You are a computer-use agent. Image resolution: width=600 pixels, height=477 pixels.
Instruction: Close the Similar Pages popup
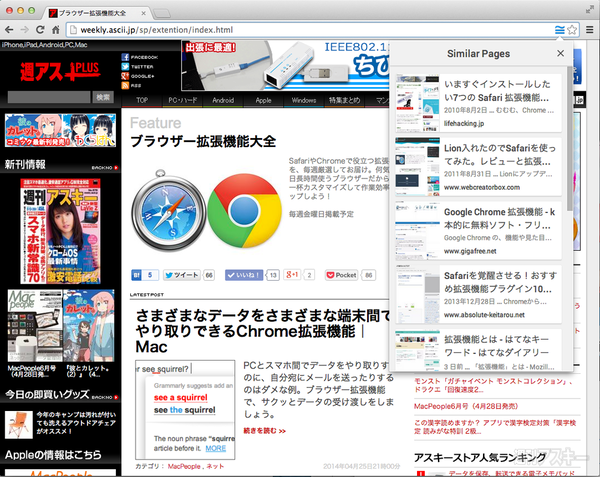tap(560, 54)
